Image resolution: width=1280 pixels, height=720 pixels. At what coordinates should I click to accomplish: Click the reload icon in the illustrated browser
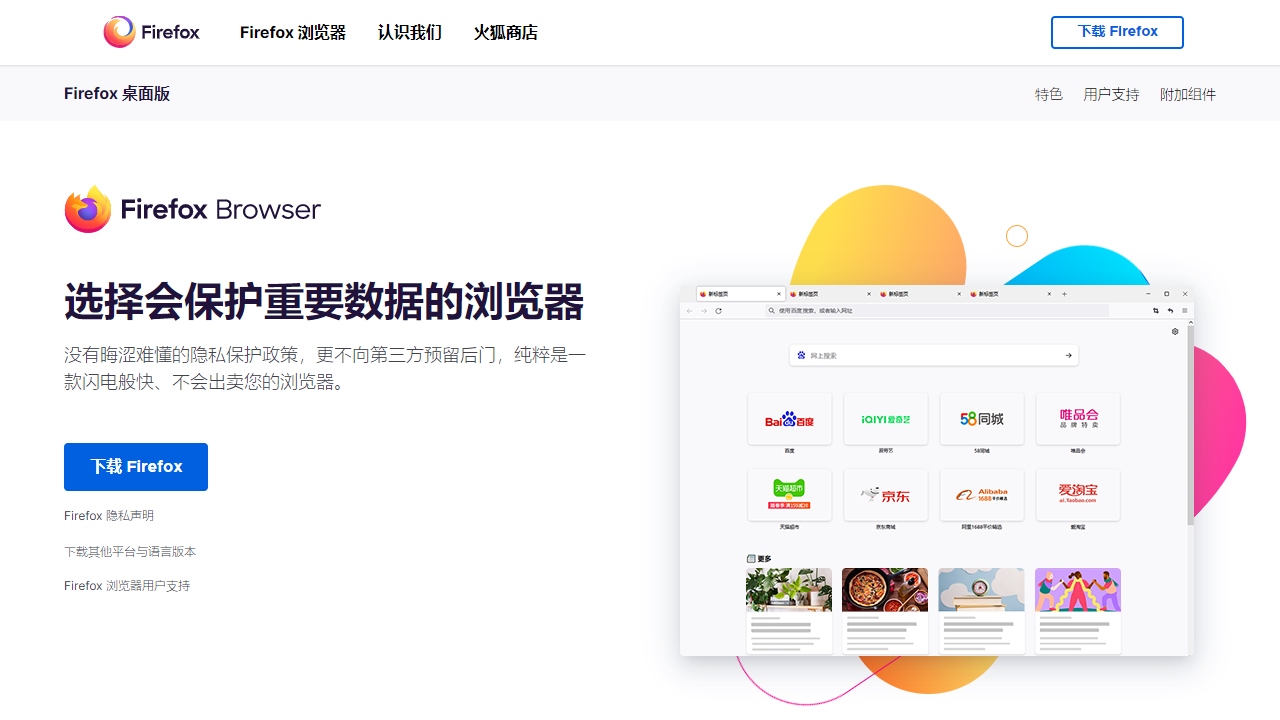point(718,311)
